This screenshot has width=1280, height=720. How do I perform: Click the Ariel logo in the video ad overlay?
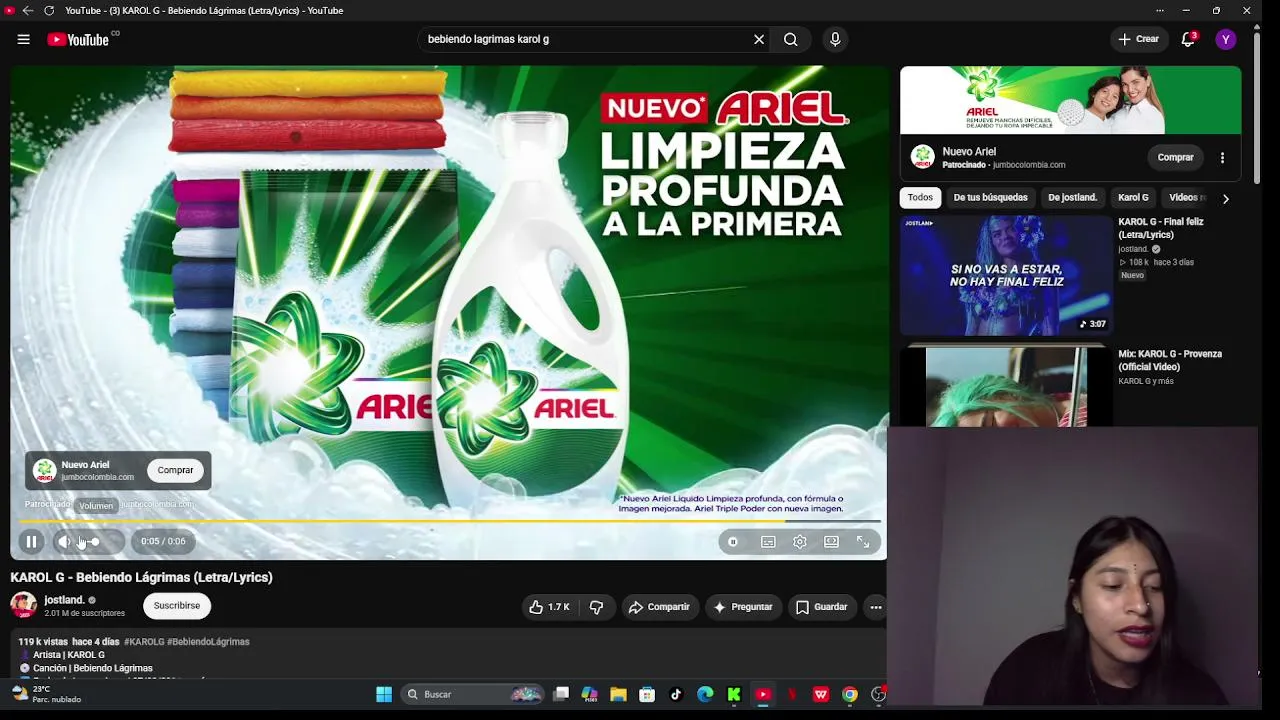point(44,470)
